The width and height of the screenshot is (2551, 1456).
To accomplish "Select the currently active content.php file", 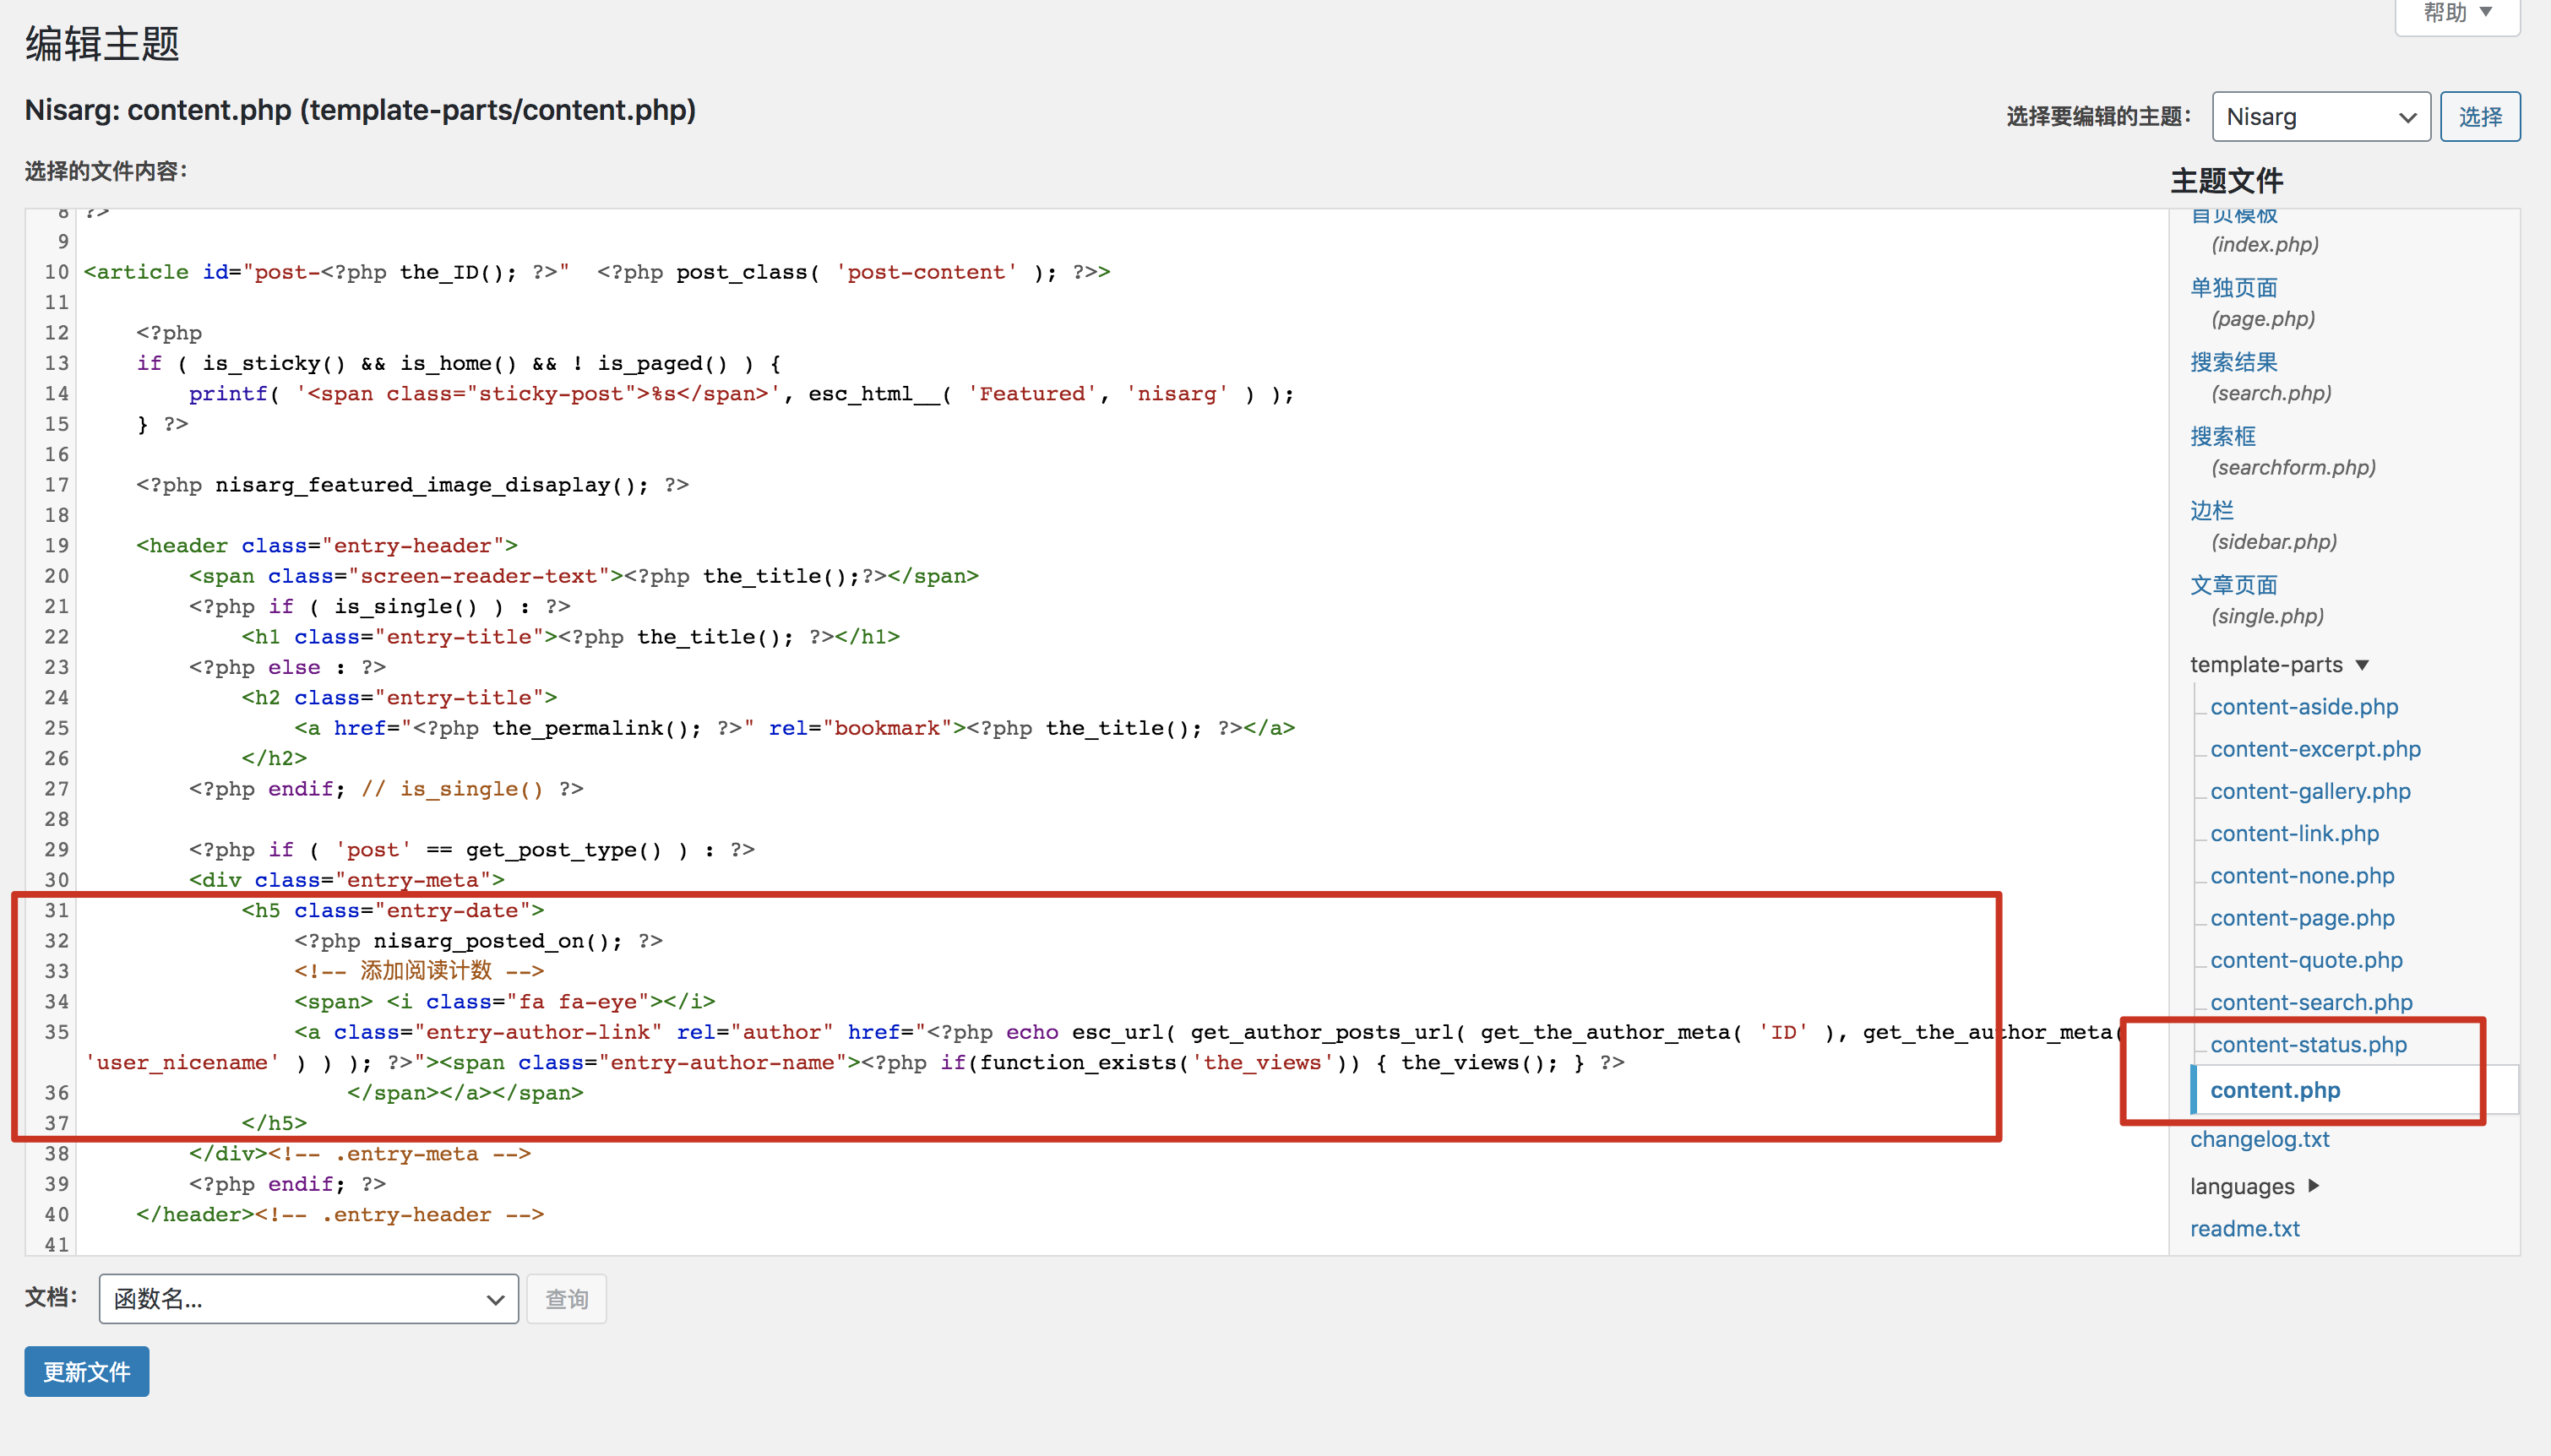I will 2276,1090.
